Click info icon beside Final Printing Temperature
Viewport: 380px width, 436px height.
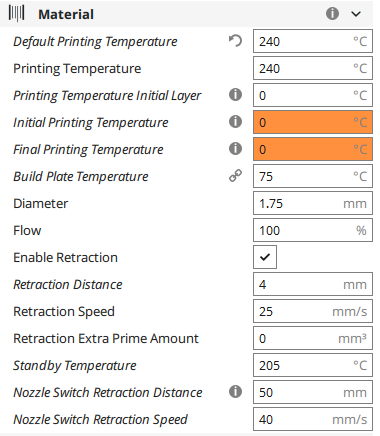click(x=235, y=149)
